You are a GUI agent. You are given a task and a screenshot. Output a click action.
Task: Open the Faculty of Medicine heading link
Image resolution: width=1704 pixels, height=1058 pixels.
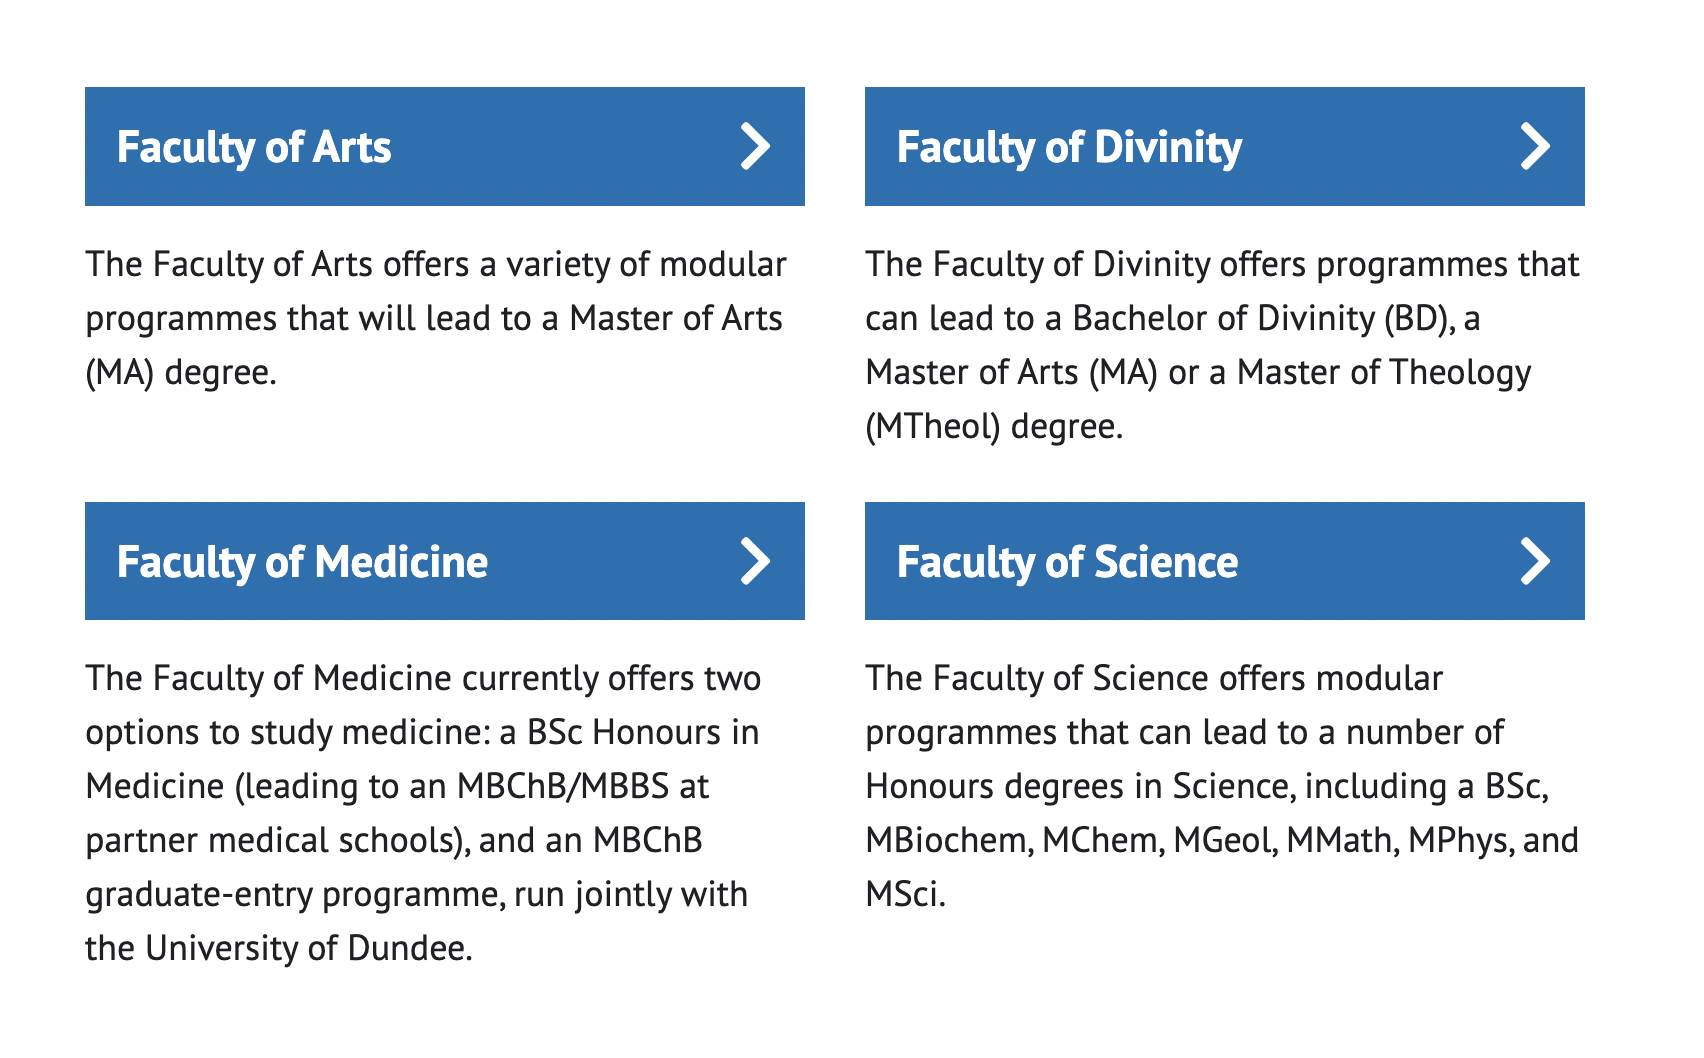(445, 561)
